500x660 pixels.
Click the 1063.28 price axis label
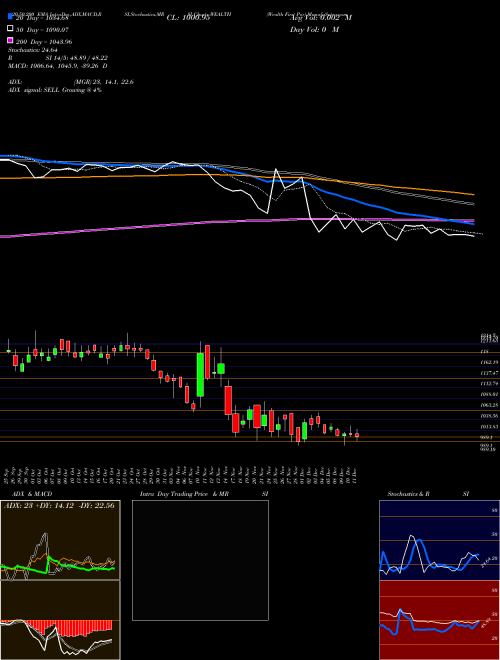(489, 405)
